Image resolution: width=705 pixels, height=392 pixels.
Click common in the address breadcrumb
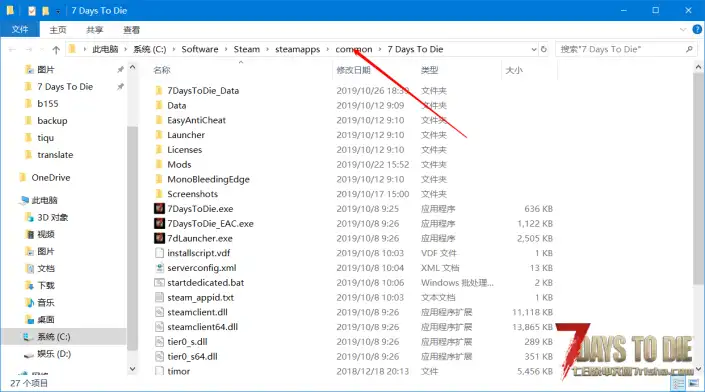click(x=354, y=49)
